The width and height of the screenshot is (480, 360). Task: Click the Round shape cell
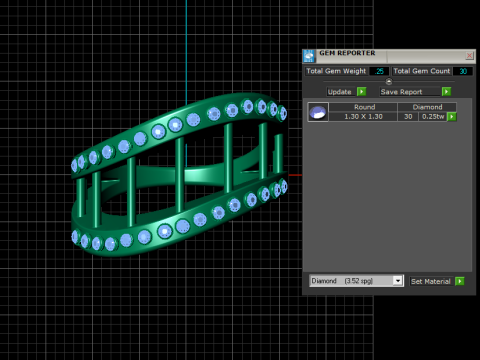[364, 107]
